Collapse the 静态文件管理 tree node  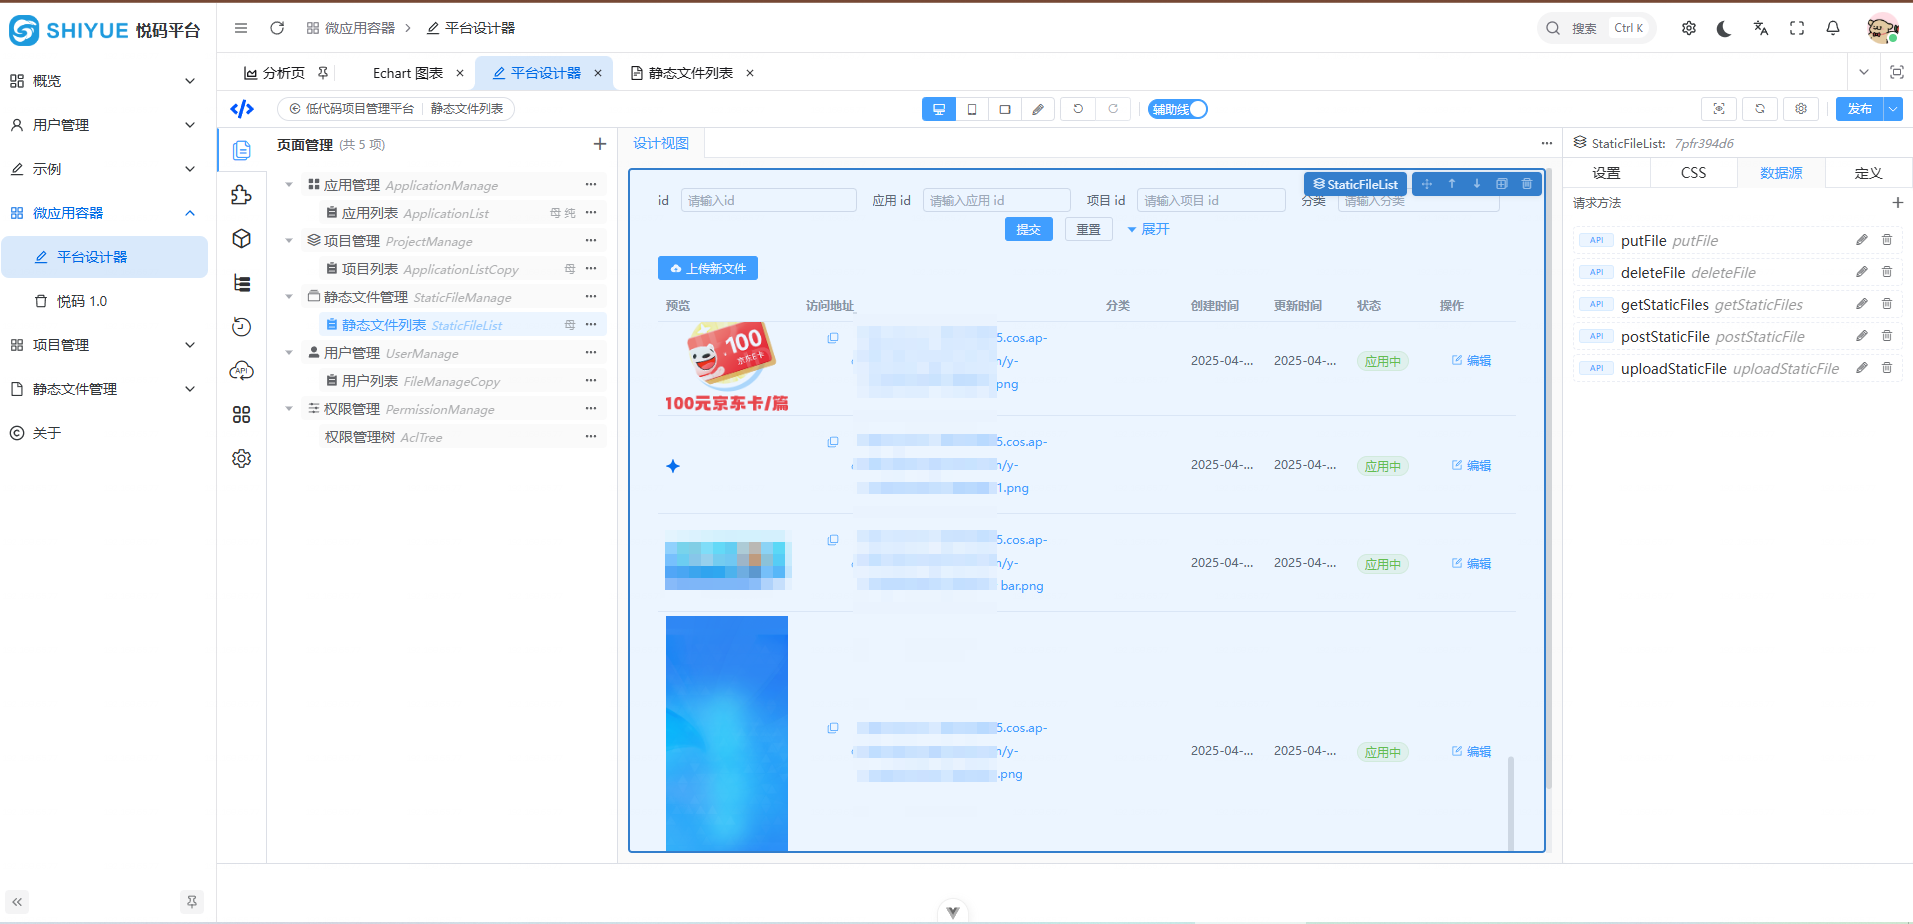point(289,297)
